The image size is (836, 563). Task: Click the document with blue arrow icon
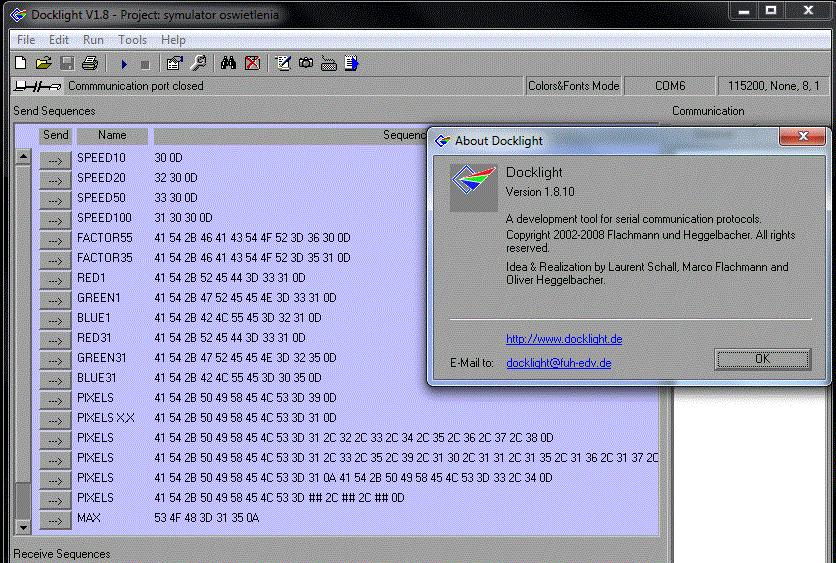(x=351, y=63)
